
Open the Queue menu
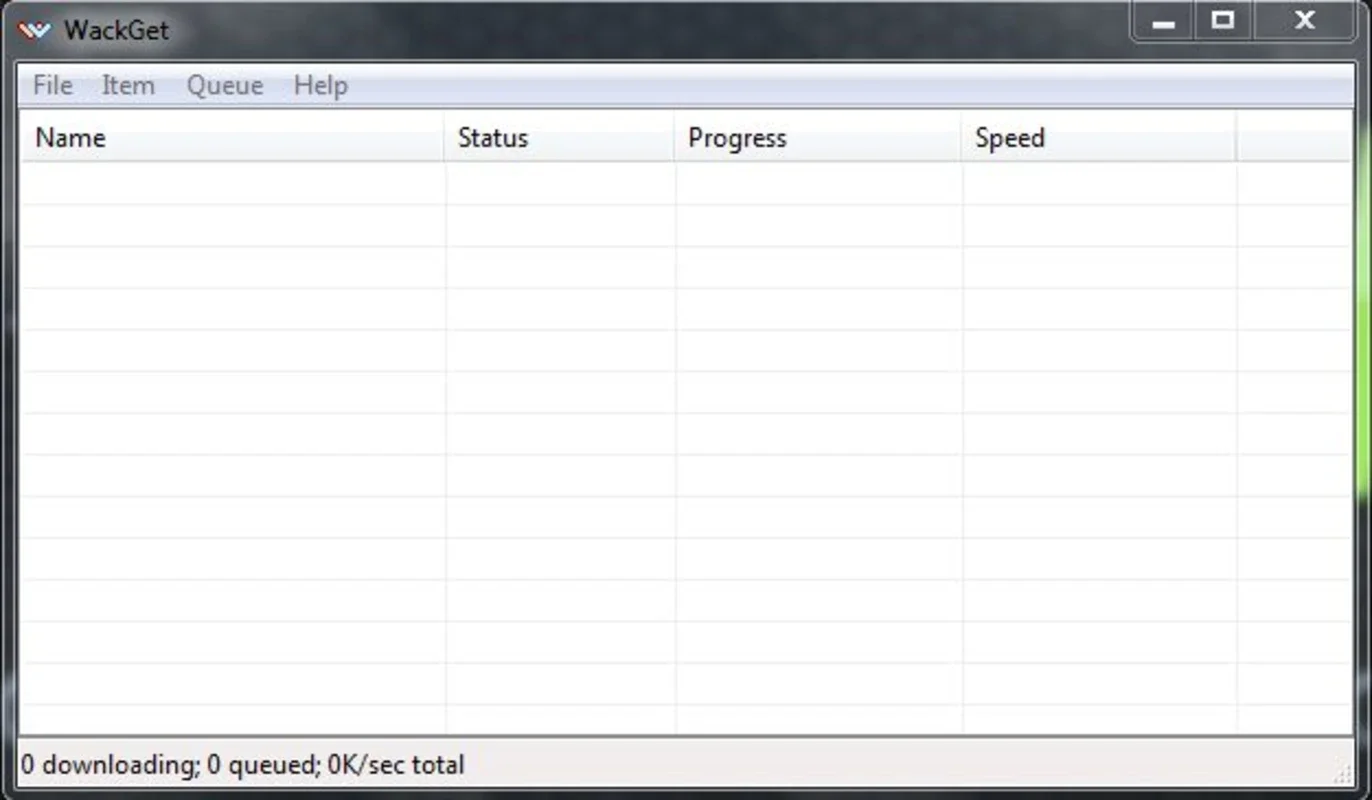[224, 86]
